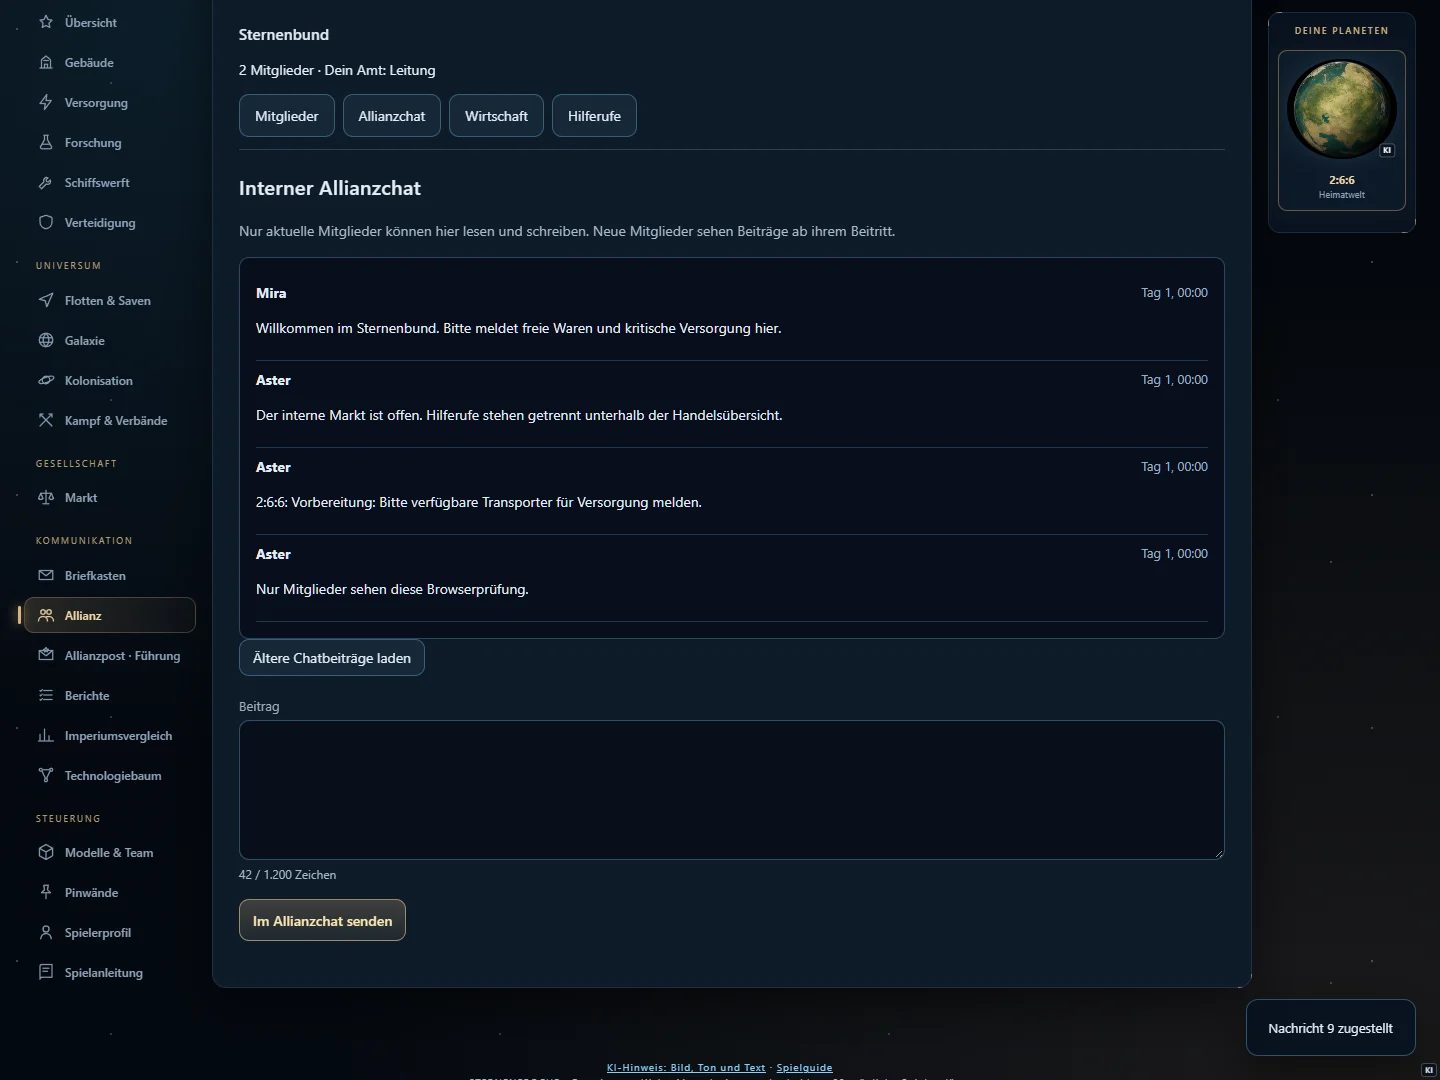
Task: Click the Kampf & Verbände crossed swords icon
Action: [x=46, y=420]
